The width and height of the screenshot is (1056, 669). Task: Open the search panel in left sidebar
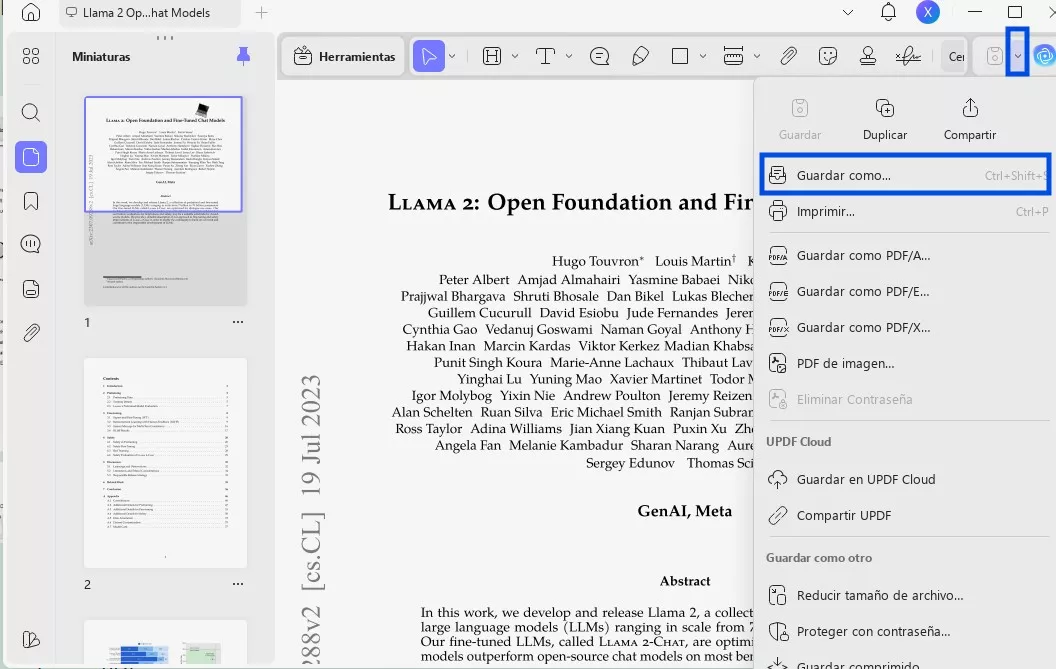(x=31, y=113)
